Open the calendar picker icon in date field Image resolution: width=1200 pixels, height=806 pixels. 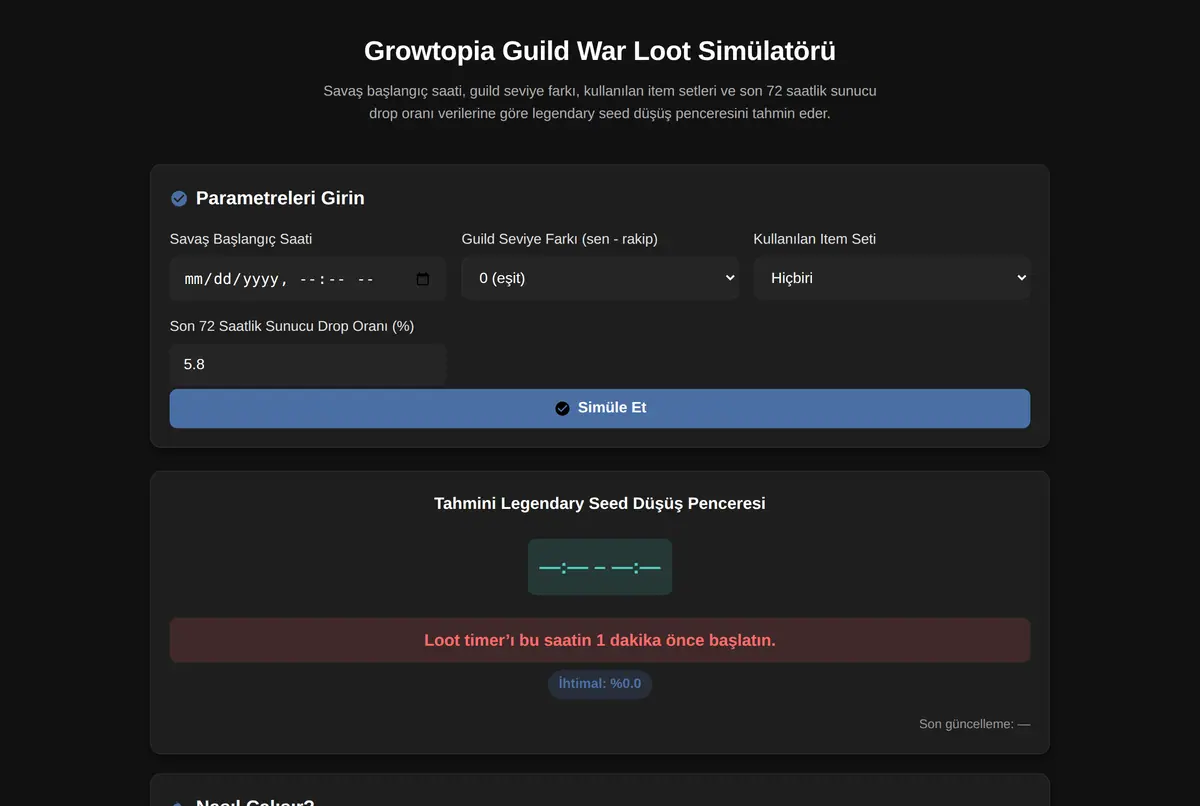click(x=423, y=279)
